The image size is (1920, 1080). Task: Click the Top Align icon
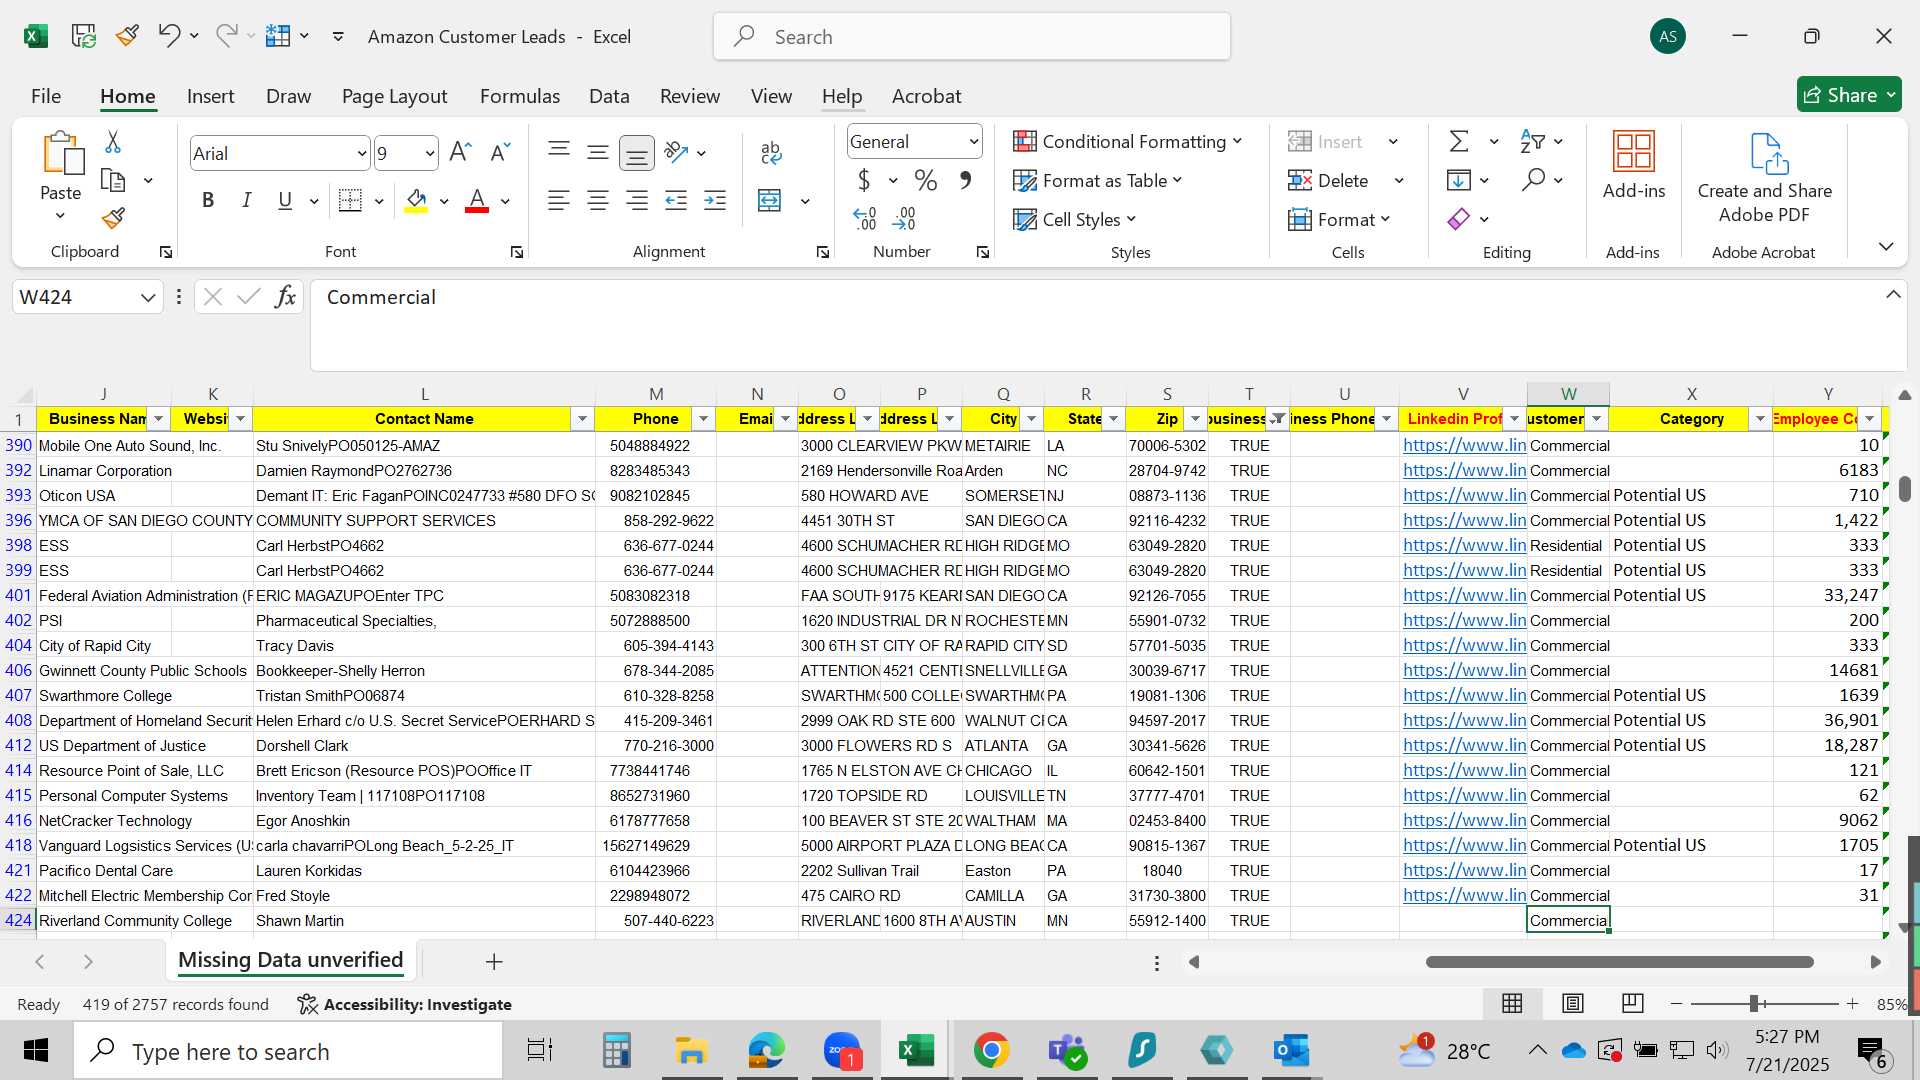click(559, 151)
